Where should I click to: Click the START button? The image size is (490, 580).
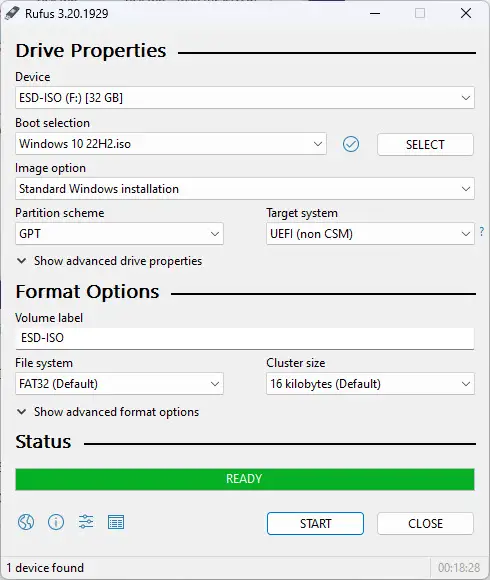(x=315, y=523)
